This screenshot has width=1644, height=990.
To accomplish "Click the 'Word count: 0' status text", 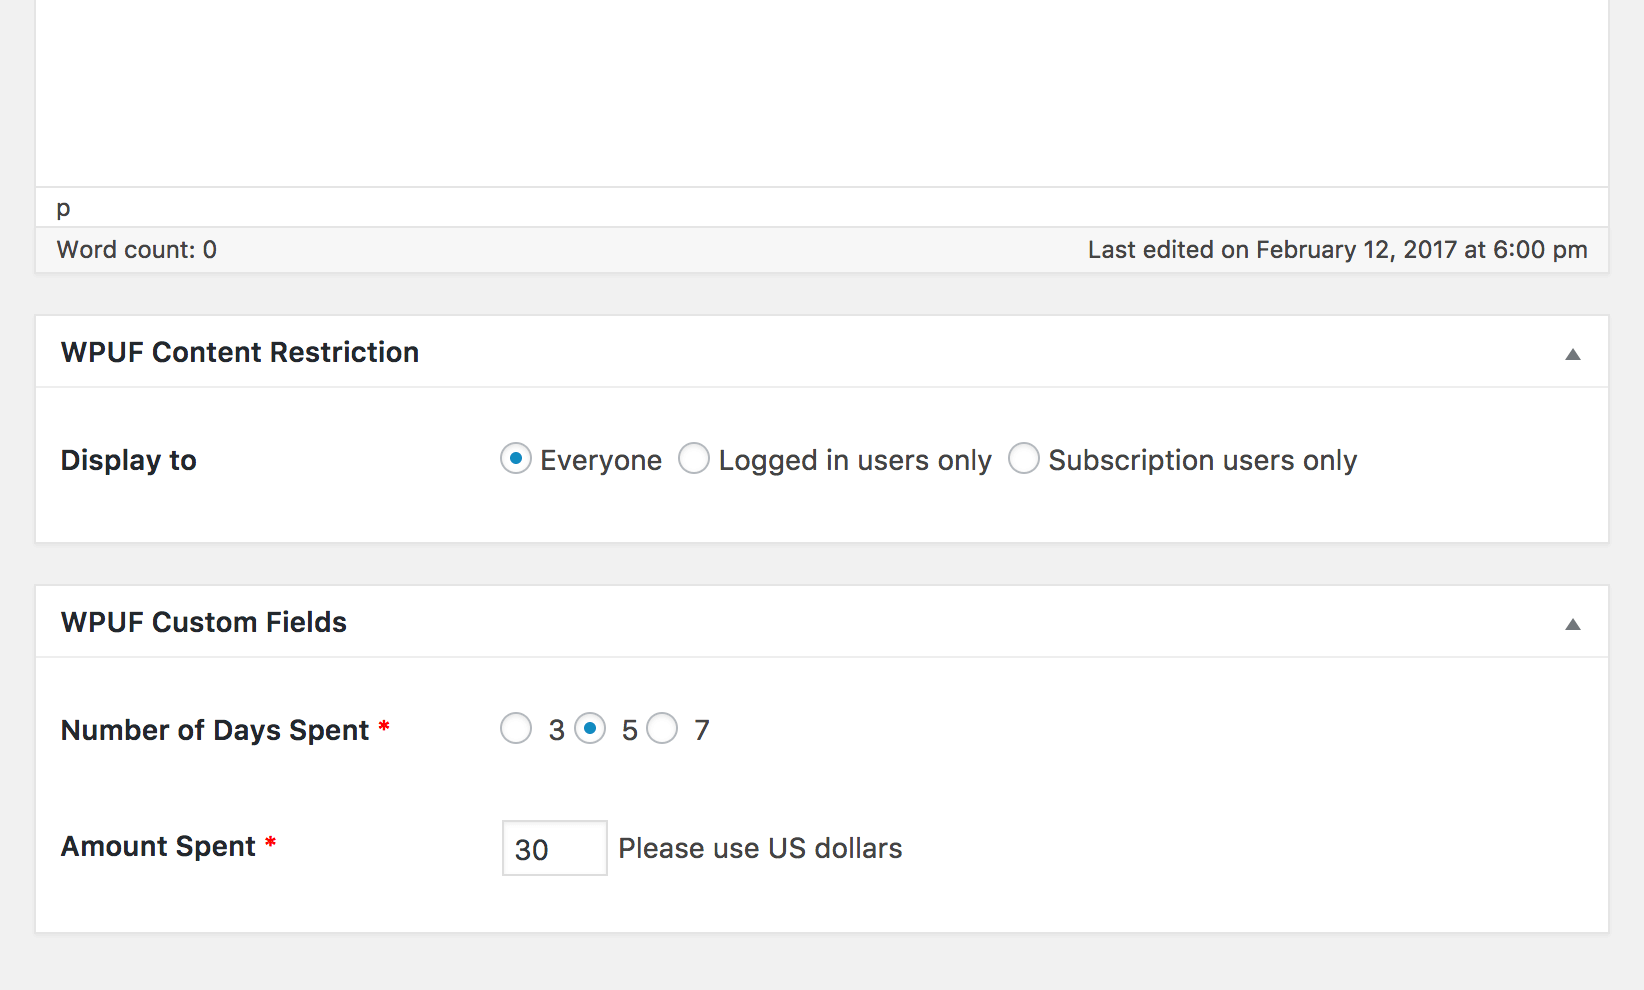I will coord(137,250).
